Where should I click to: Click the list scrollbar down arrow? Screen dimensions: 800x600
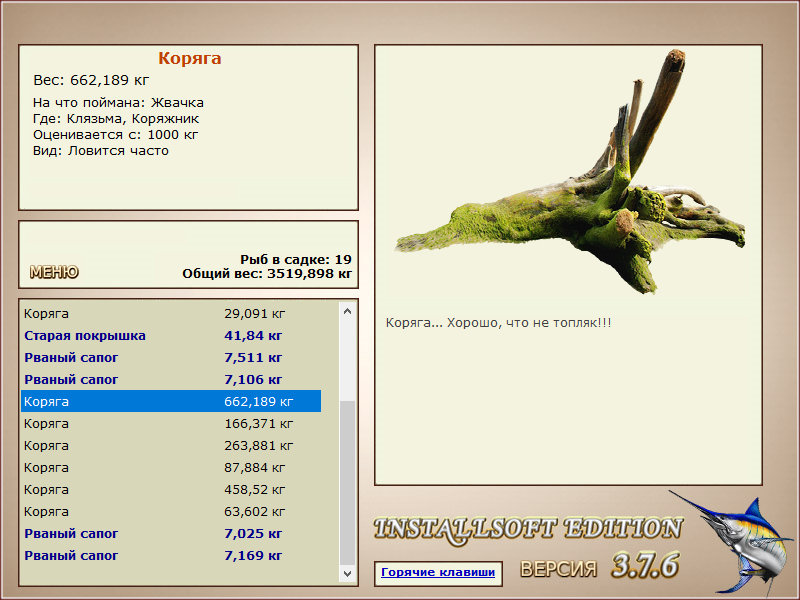click(347, 573)
